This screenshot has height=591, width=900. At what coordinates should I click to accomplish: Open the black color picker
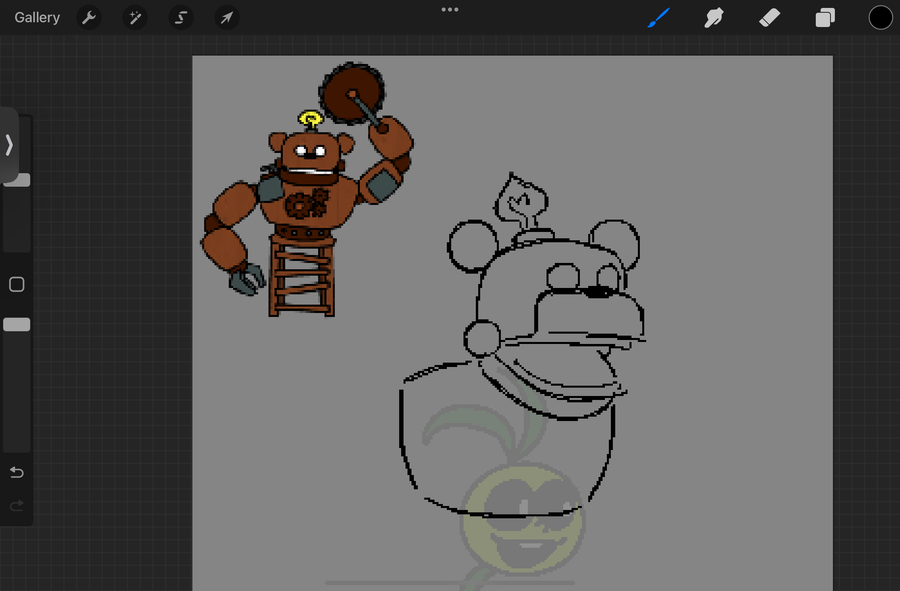tap(880, 18)
